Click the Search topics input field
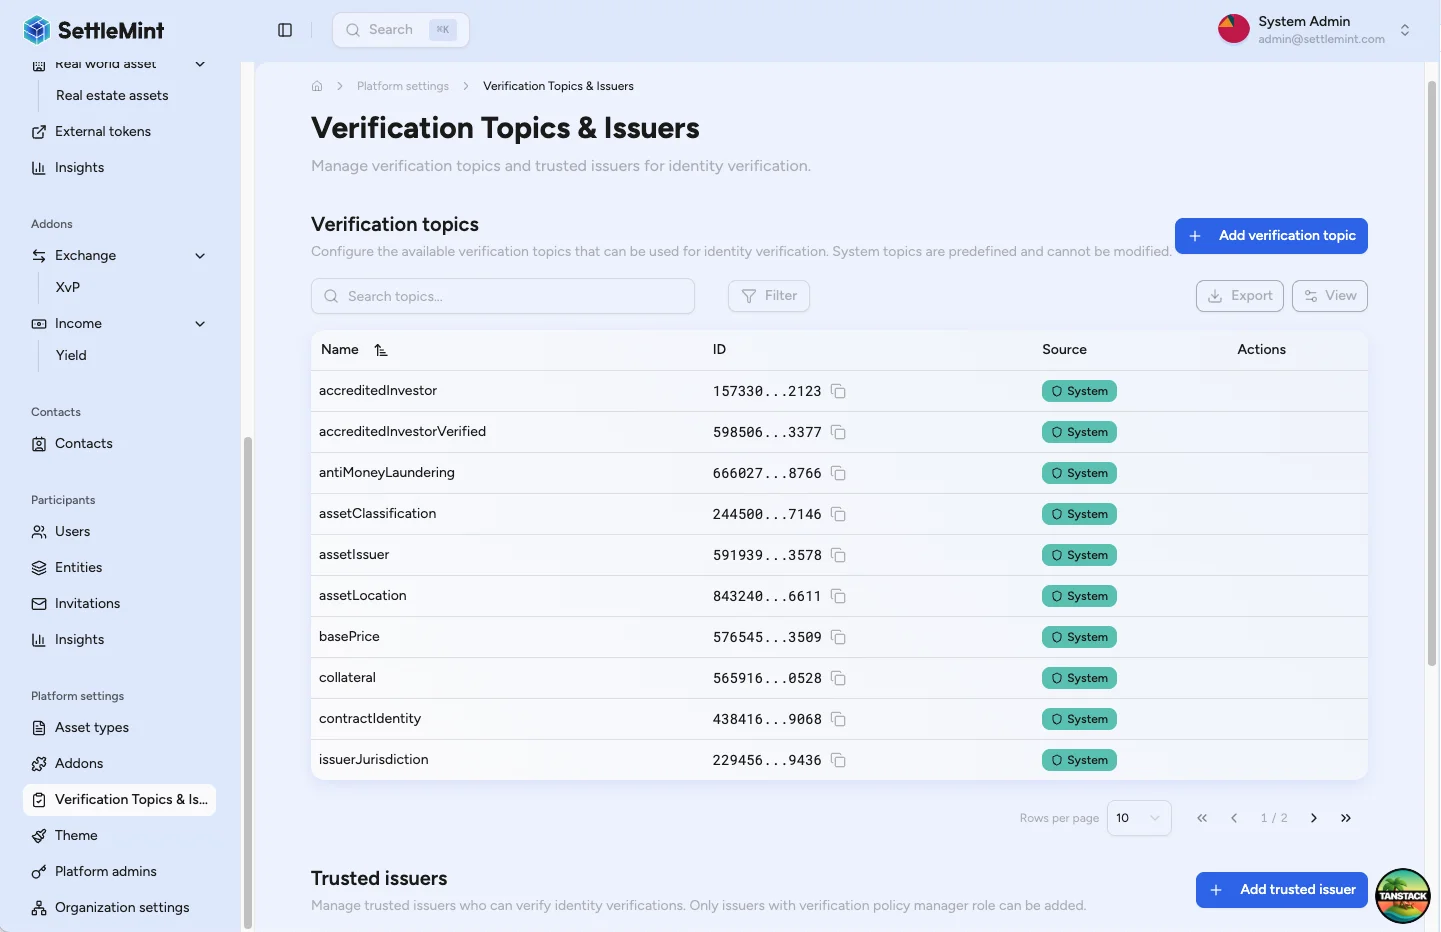 click(x=503, y=296)
